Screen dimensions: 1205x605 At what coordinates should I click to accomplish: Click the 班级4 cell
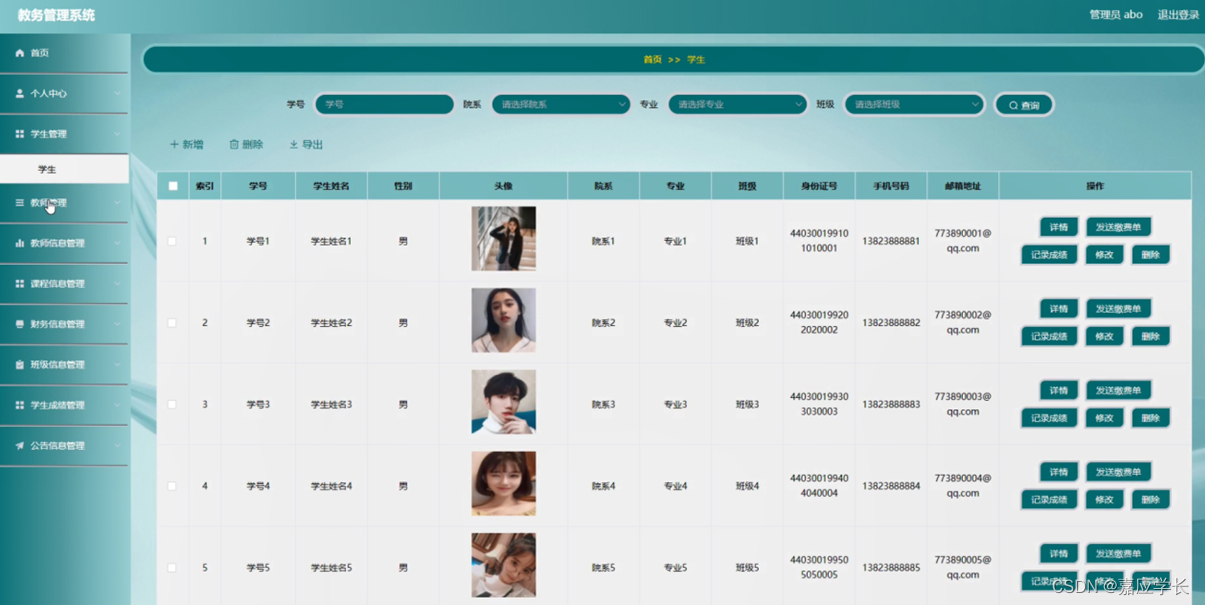747,486
